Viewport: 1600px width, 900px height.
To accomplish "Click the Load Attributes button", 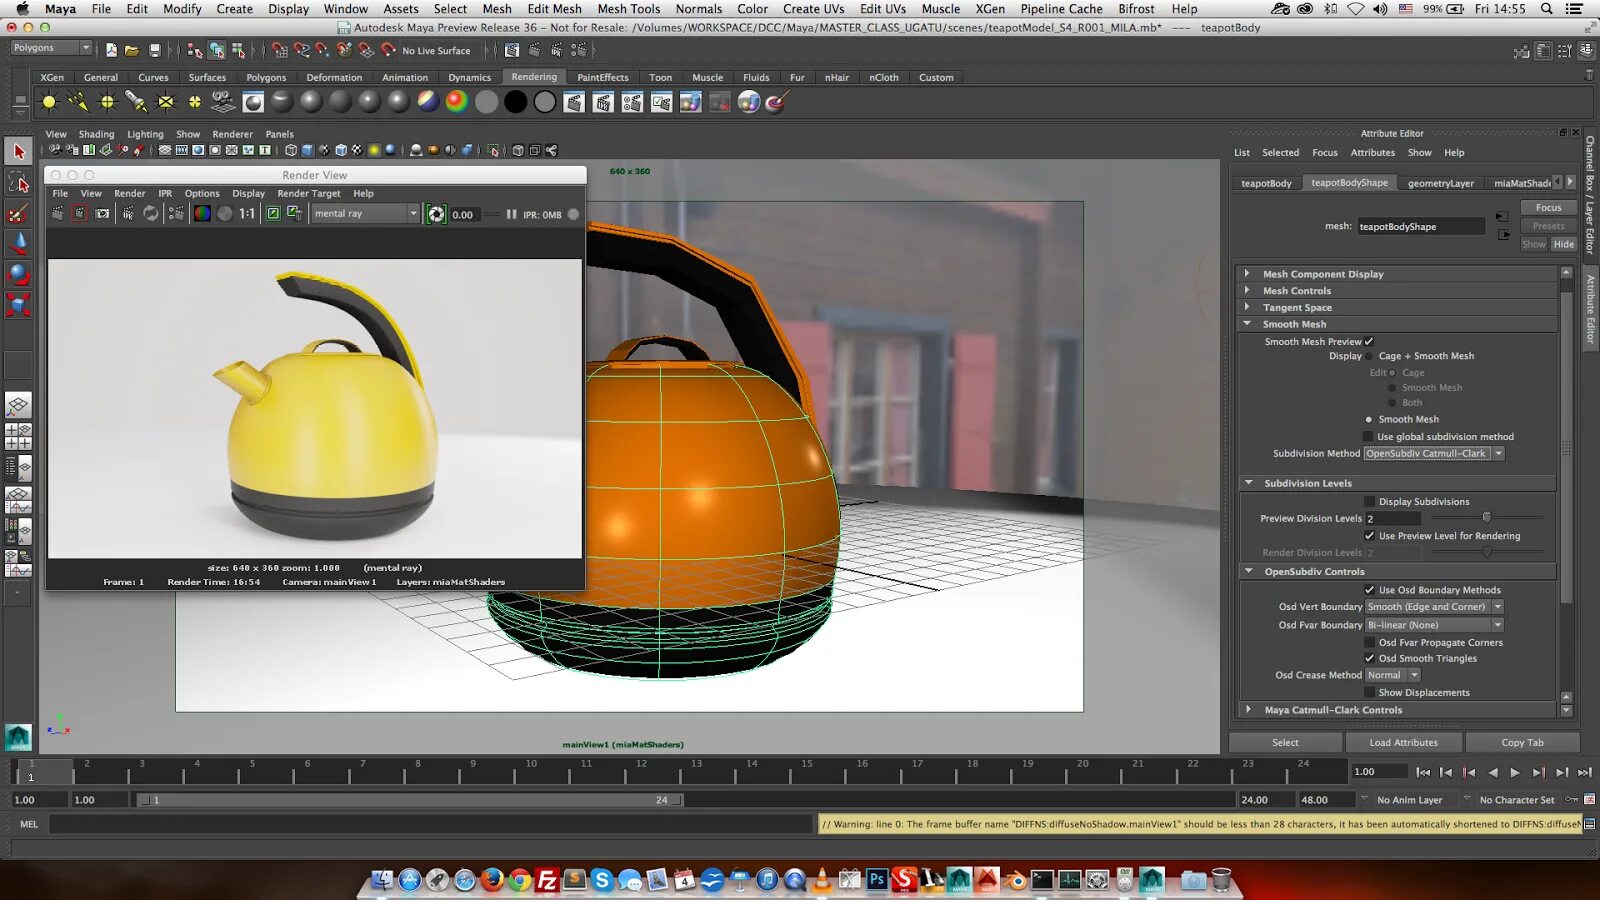I will pos(1403,742).
